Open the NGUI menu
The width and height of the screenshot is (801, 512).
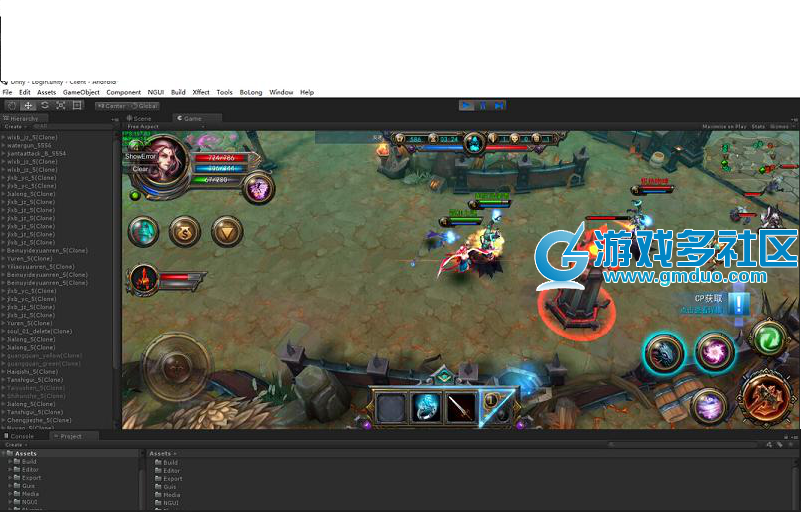(x=155, y=92)
